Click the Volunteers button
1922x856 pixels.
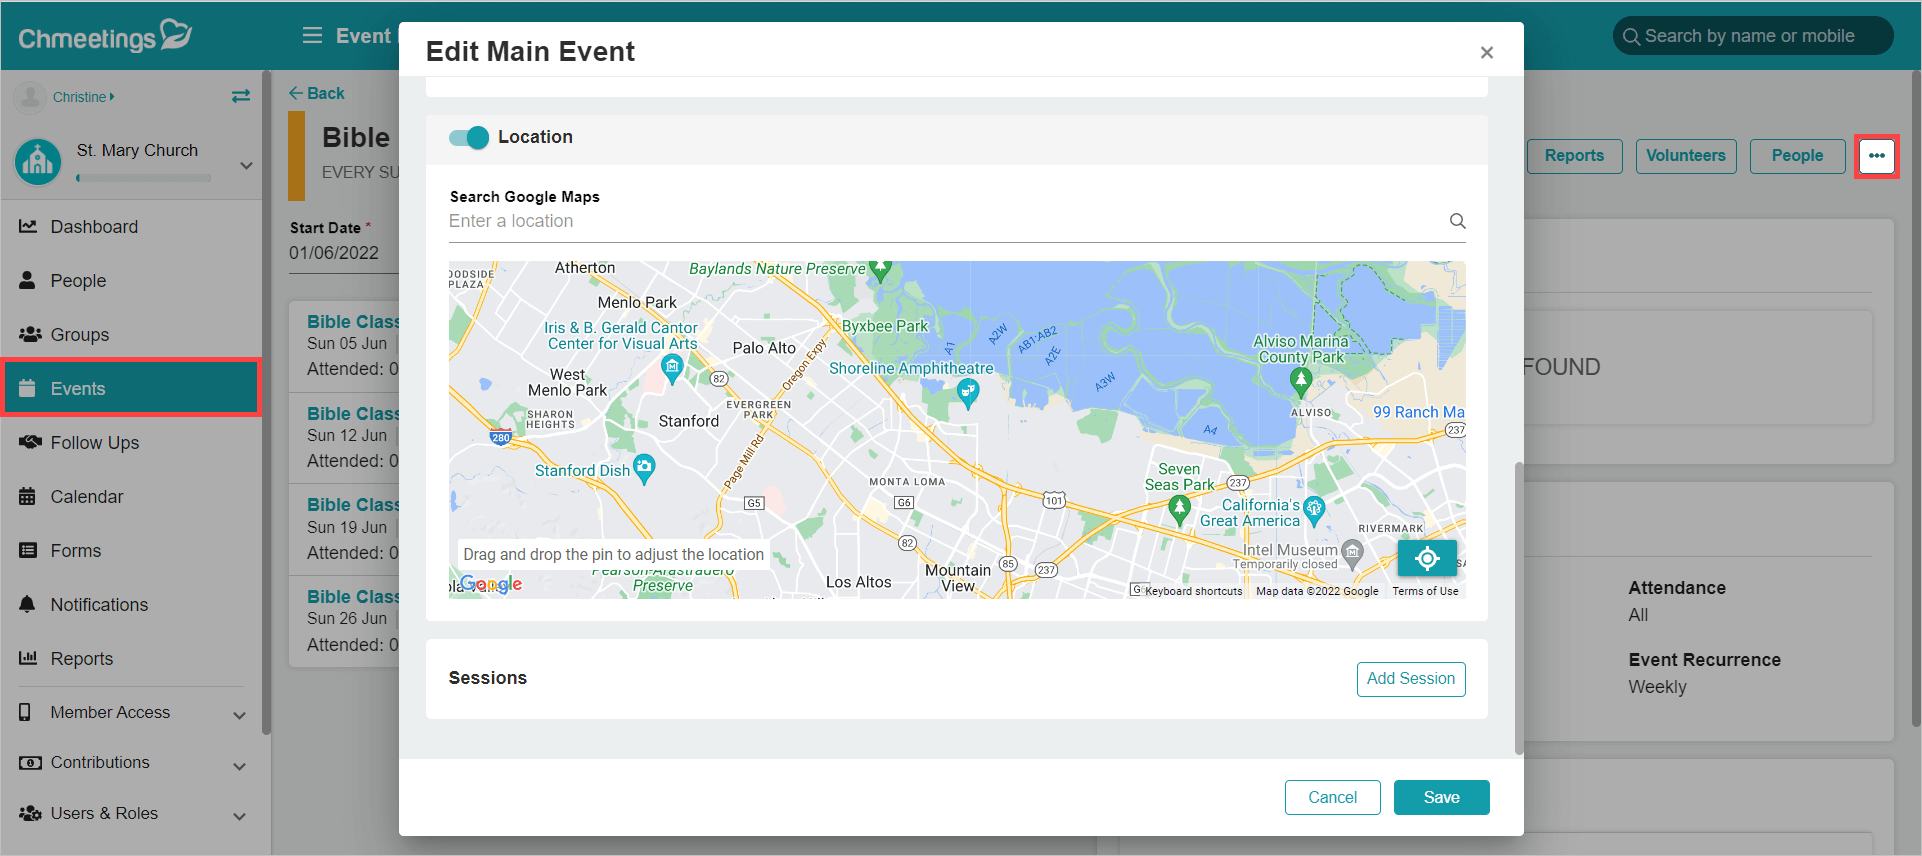[x=1685, y=156]
